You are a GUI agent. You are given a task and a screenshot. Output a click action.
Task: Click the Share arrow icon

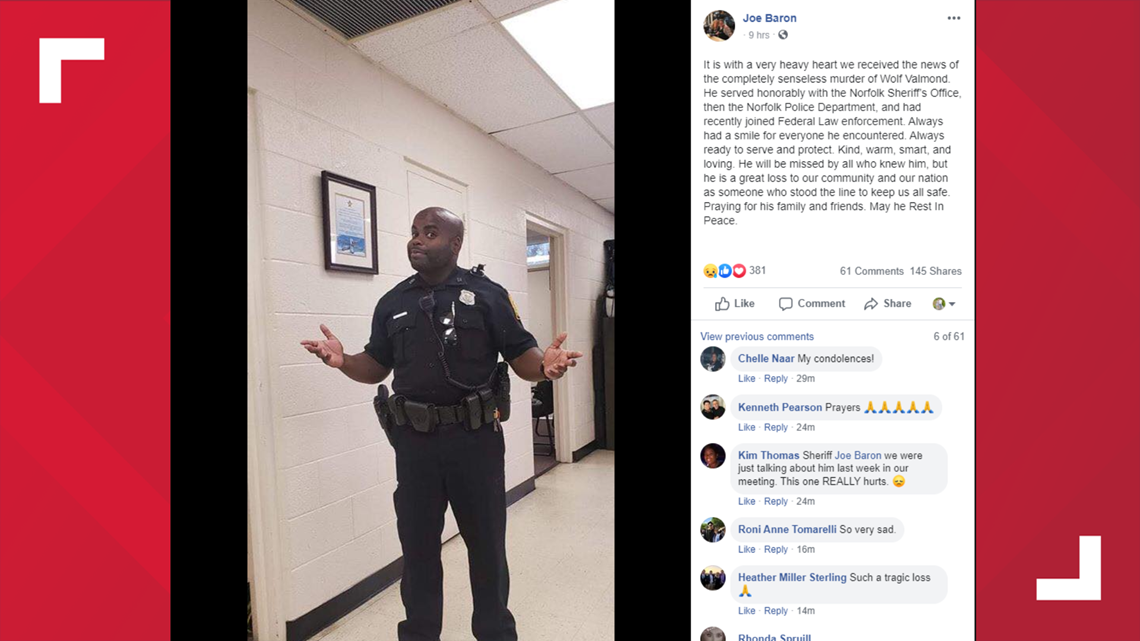[871, 304]
